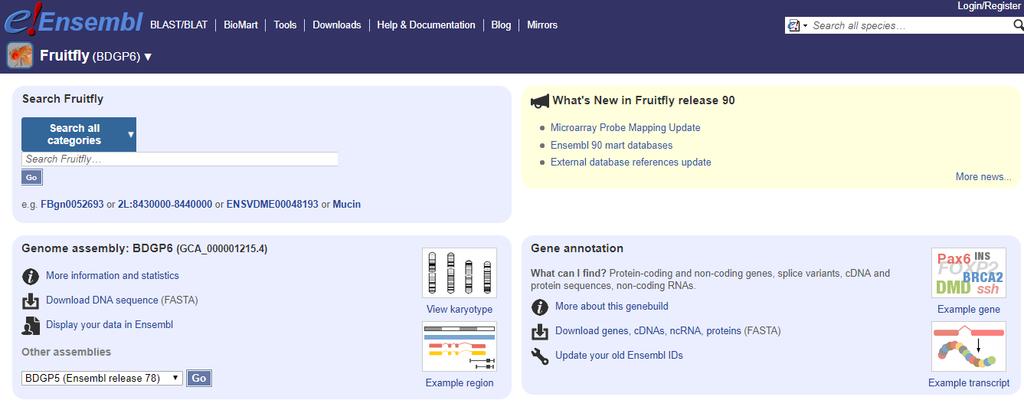This screenshot has height=407, width=1024.
Task: Click the Example gene text link
Action: coord(968,309)
